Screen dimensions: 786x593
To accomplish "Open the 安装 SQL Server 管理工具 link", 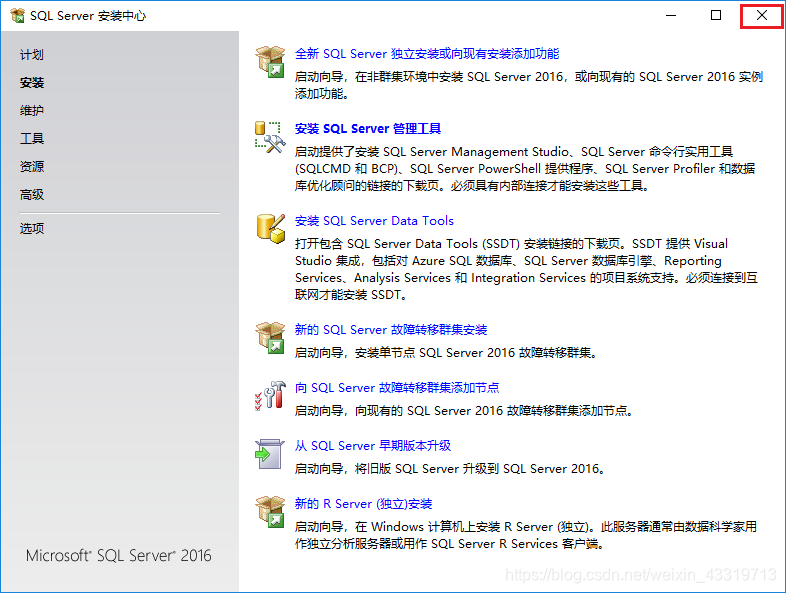I will coord(367,129).
